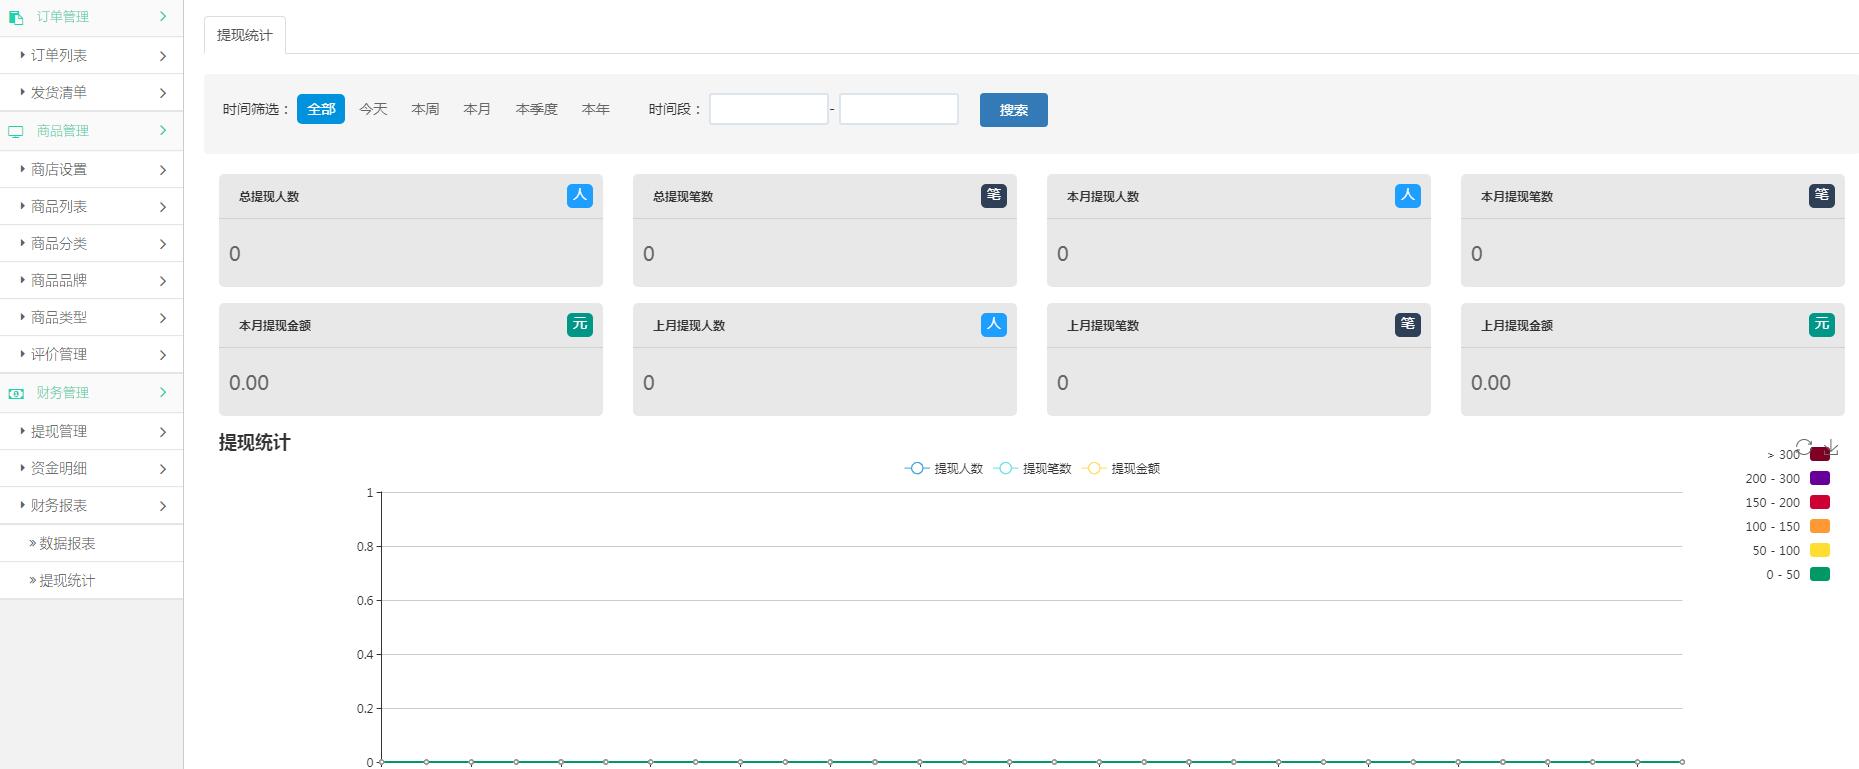Open 数据报表 submenu item
Screen dimensions: 1859x769
(91, 543)
